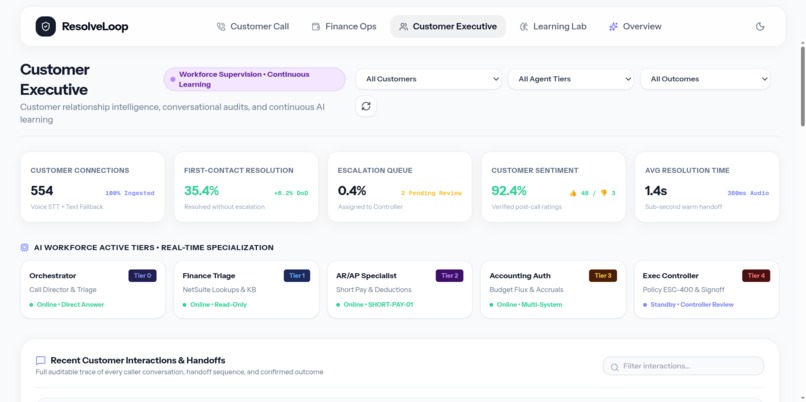The width and height of the screenshot is (806, 402).
Task: Expand the All Outcomes dropdown
Action: click(x=705, y=79)
